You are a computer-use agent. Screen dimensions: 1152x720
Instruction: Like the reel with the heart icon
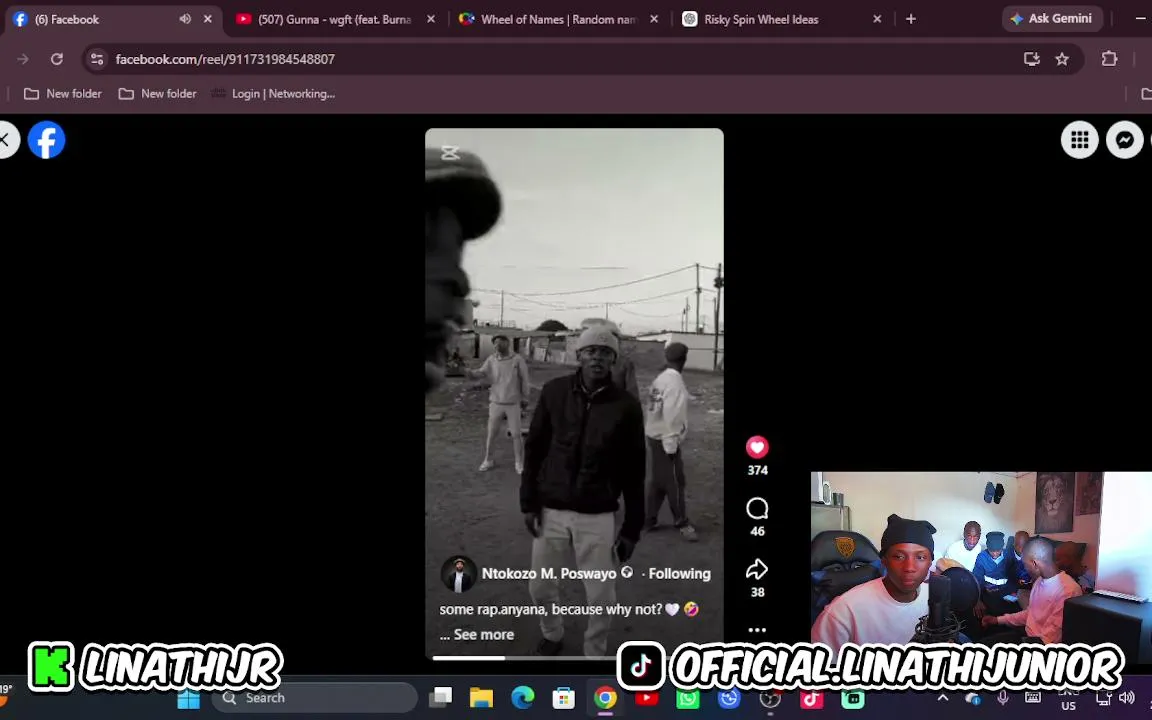click(757, 447)
